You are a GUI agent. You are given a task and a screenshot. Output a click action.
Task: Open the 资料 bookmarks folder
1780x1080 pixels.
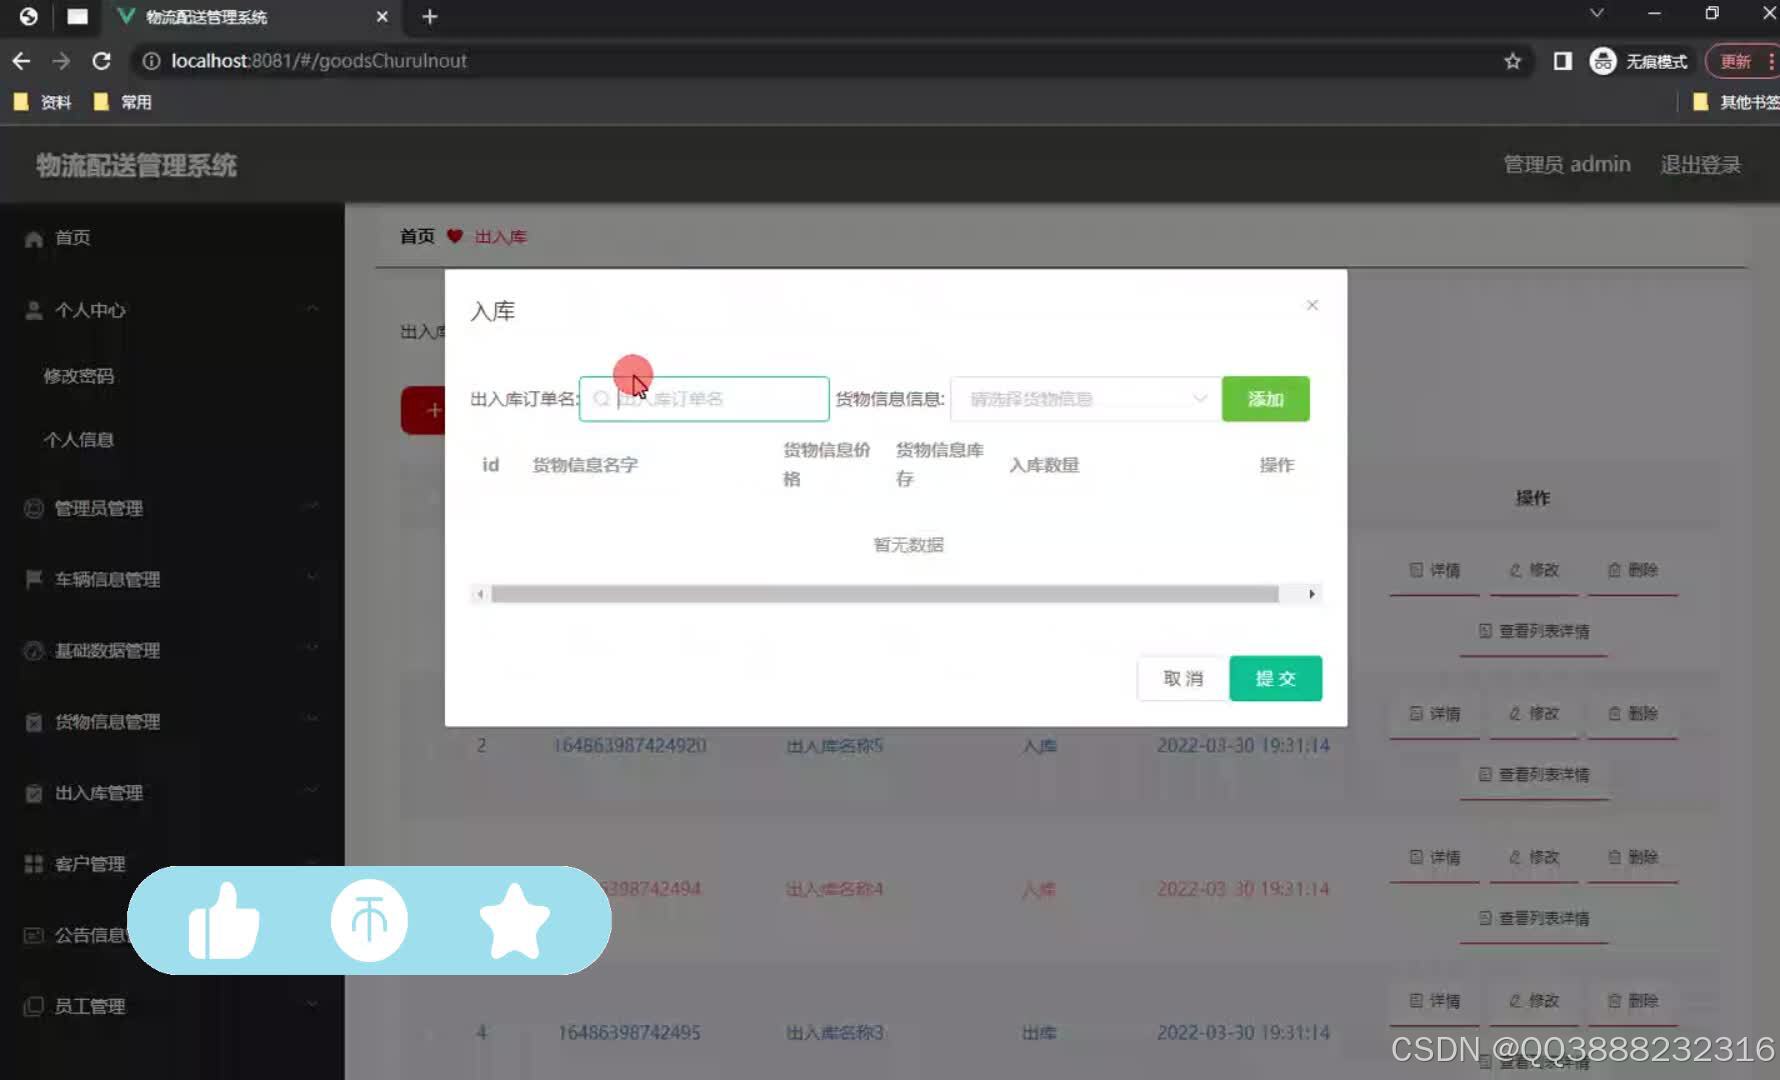pos(55,101)
